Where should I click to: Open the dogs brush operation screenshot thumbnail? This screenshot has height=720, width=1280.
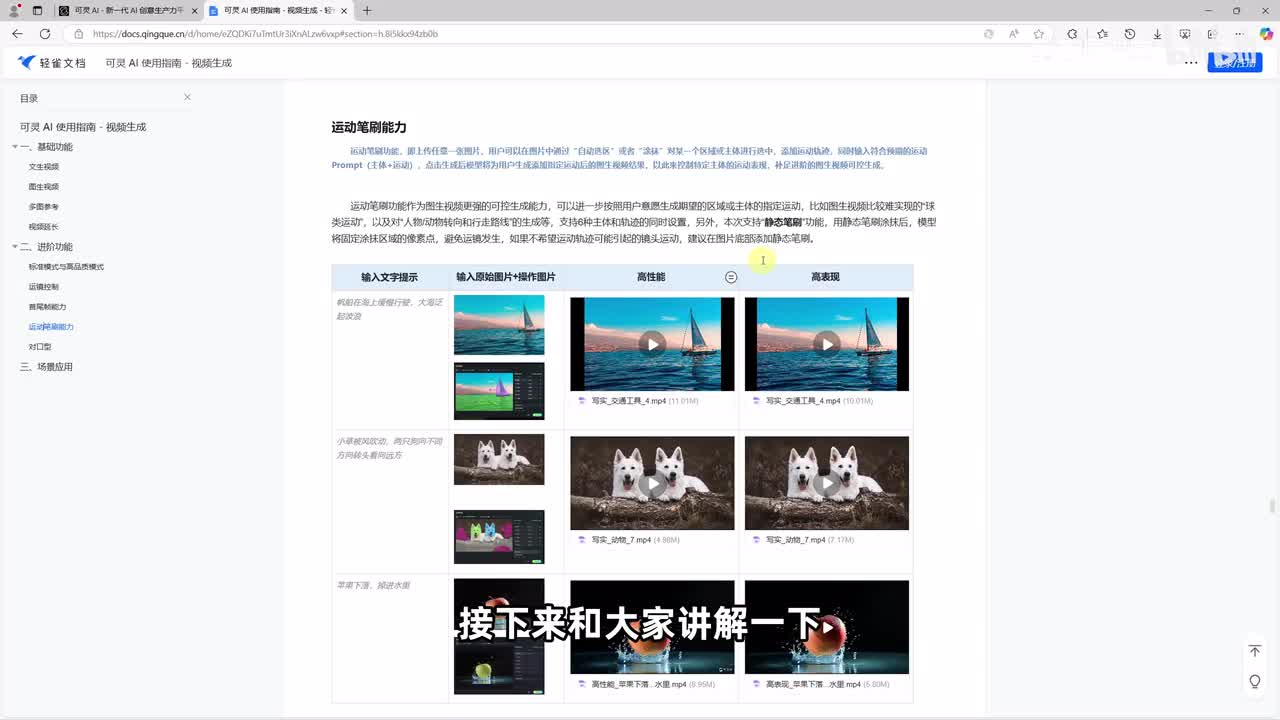(x=499, y=537)
